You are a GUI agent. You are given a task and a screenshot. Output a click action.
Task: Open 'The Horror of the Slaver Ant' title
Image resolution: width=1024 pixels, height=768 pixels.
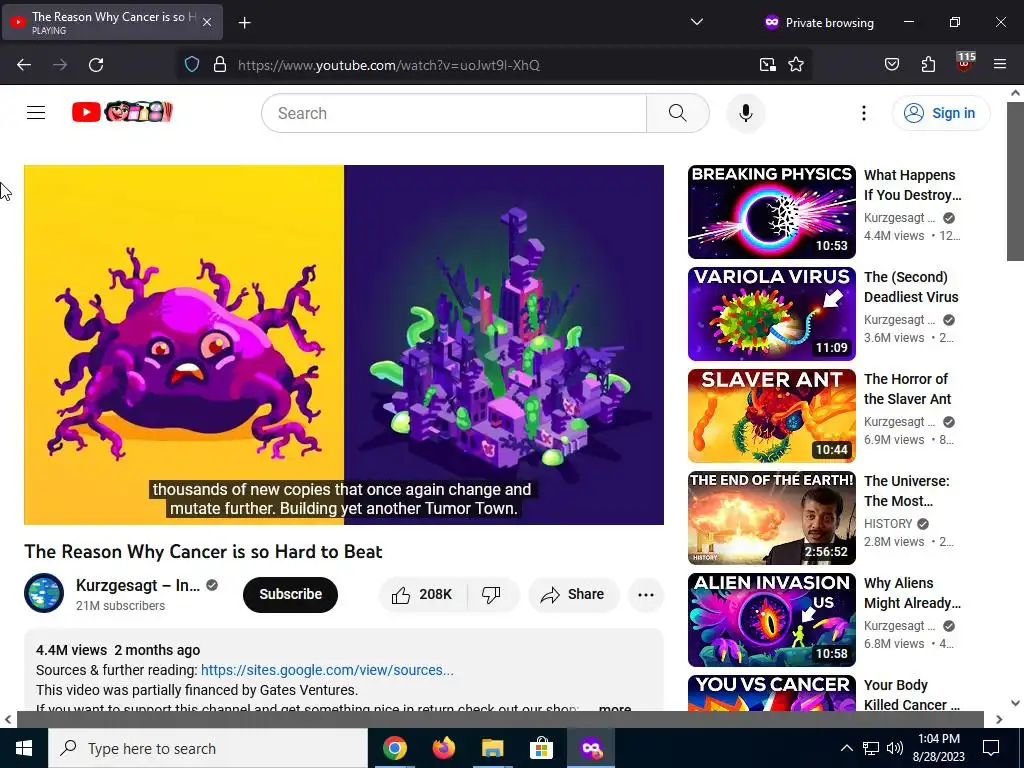click(907, 389)
